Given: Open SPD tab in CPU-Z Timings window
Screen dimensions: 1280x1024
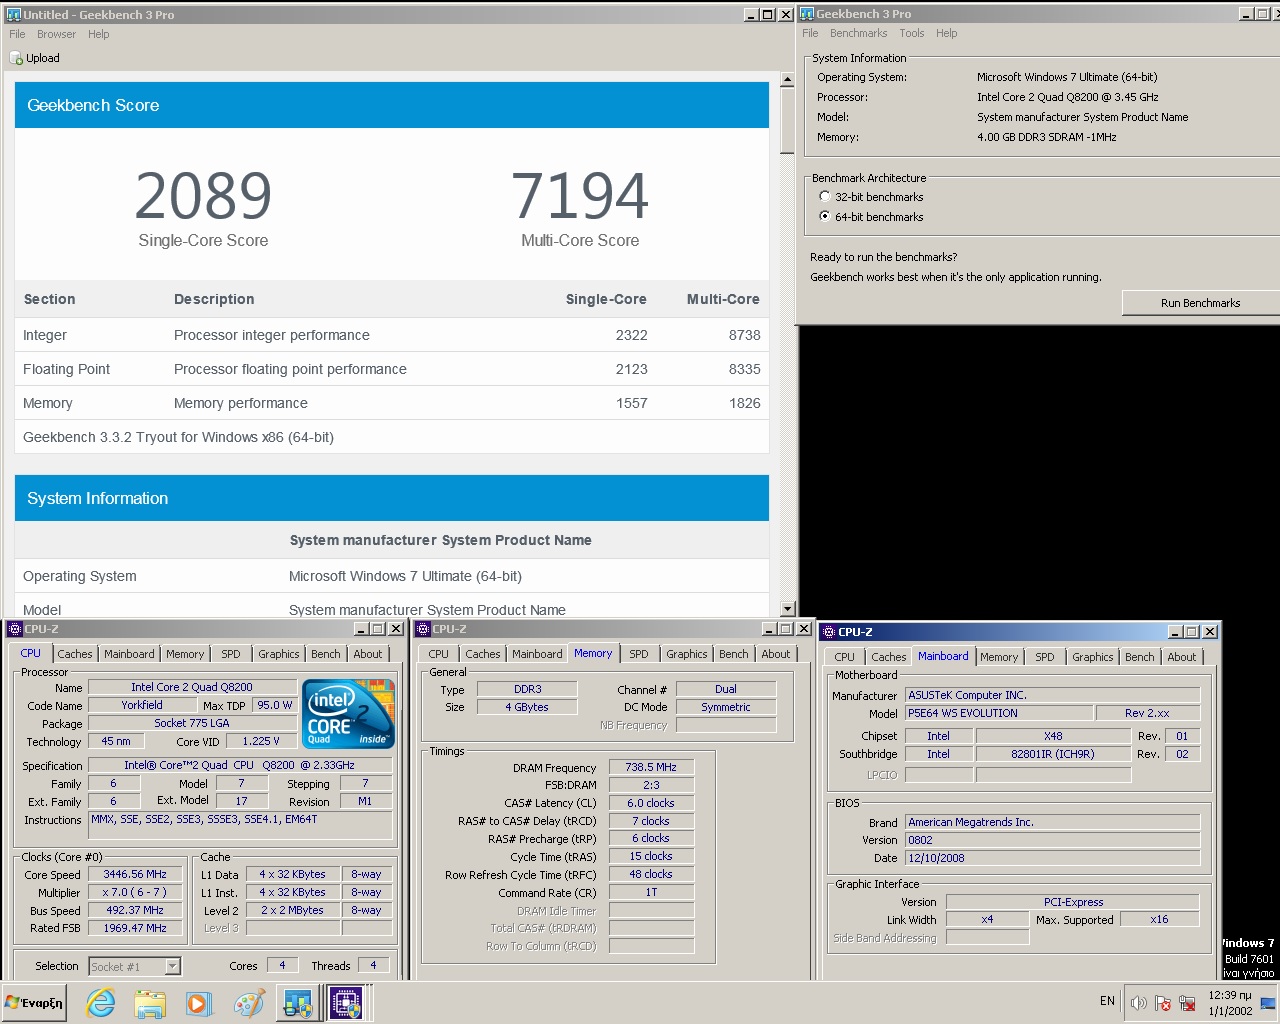Looking at the screenshot, I should coord(639,654).
